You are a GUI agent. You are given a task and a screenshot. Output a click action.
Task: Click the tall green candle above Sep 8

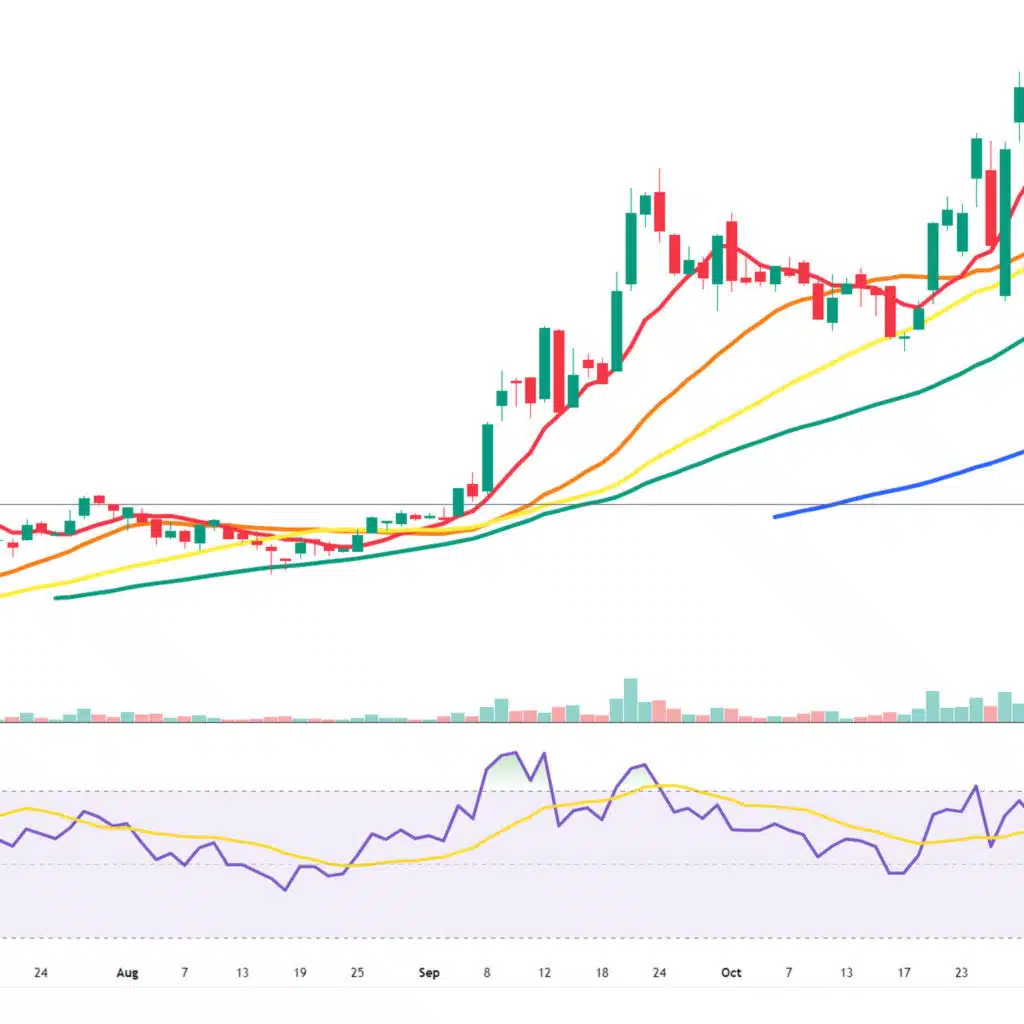(488, 457)
